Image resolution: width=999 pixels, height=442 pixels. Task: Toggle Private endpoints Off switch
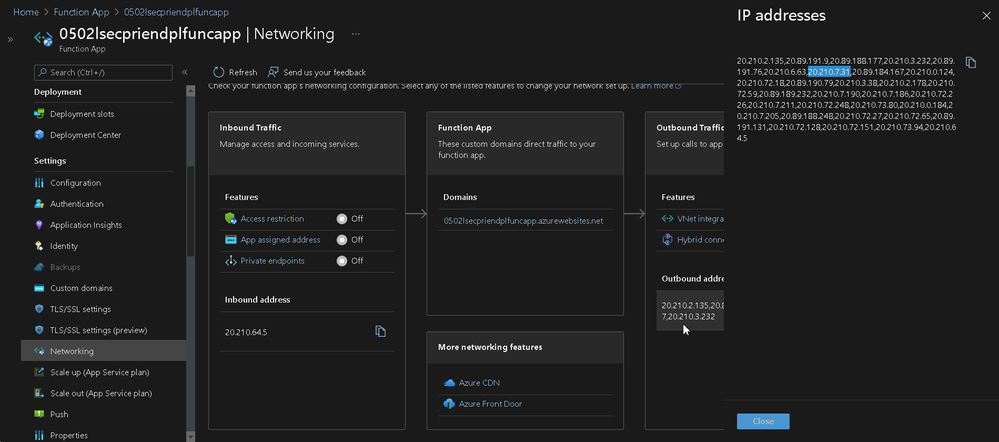pyautogui.click(x=341, y=260)
